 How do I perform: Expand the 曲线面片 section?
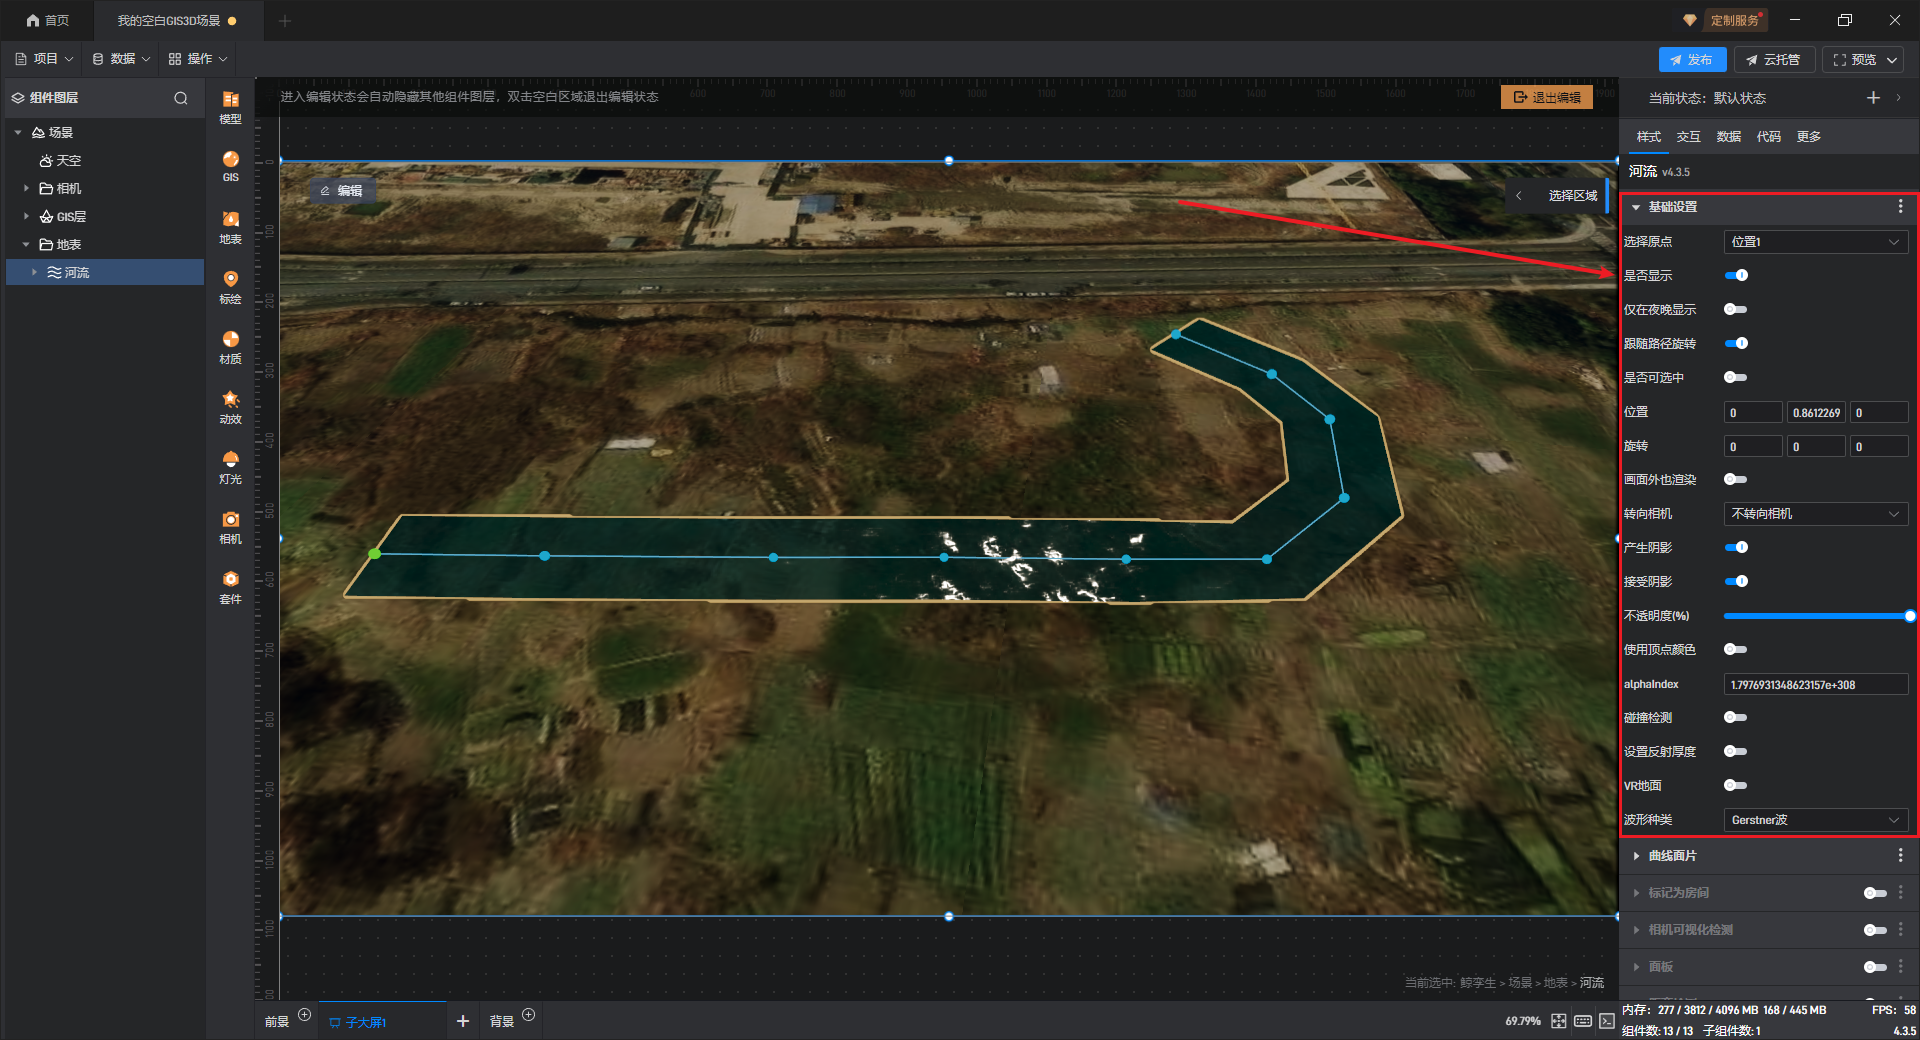click(x=1672, y=856)
